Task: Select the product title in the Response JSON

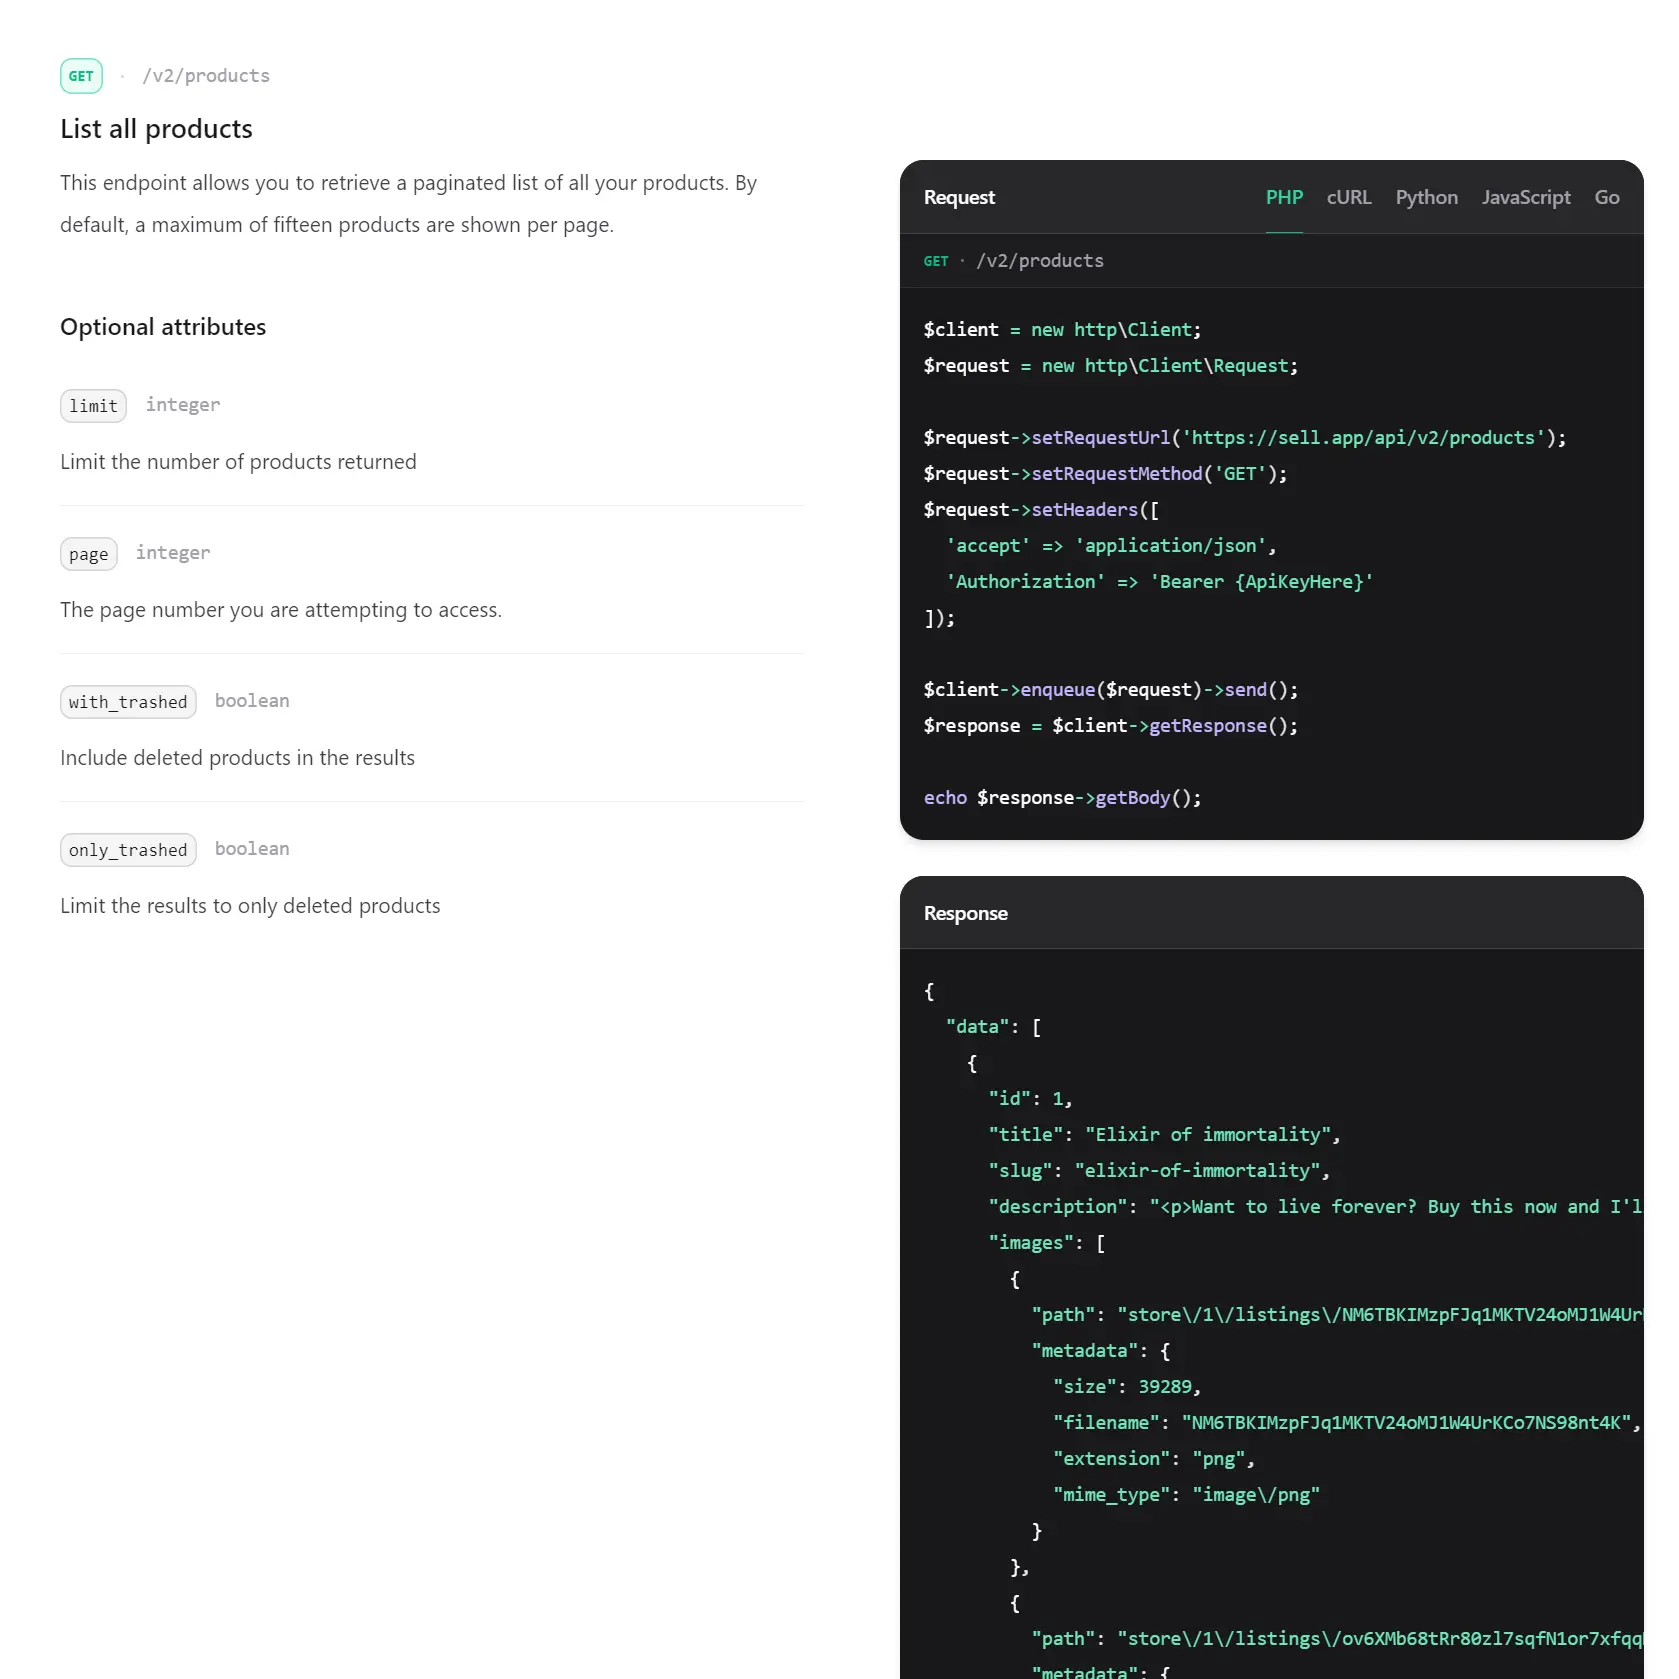Action: click(1207, 1134)
